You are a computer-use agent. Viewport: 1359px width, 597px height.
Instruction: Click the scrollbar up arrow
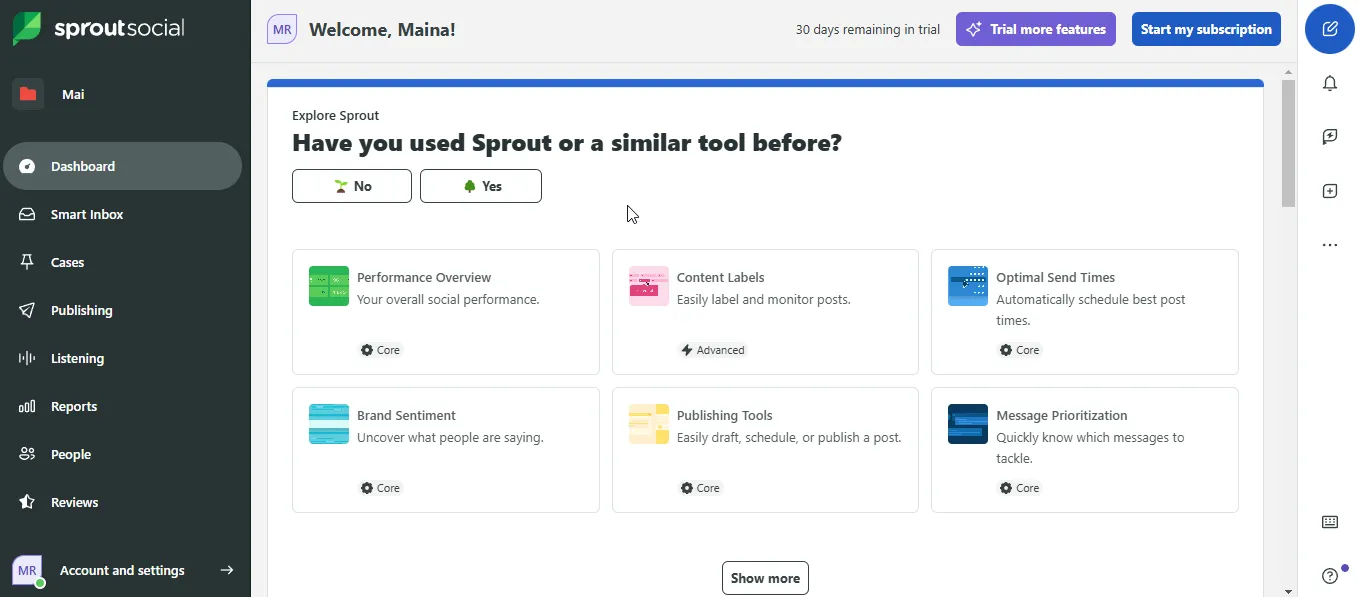coord(1289,71)
